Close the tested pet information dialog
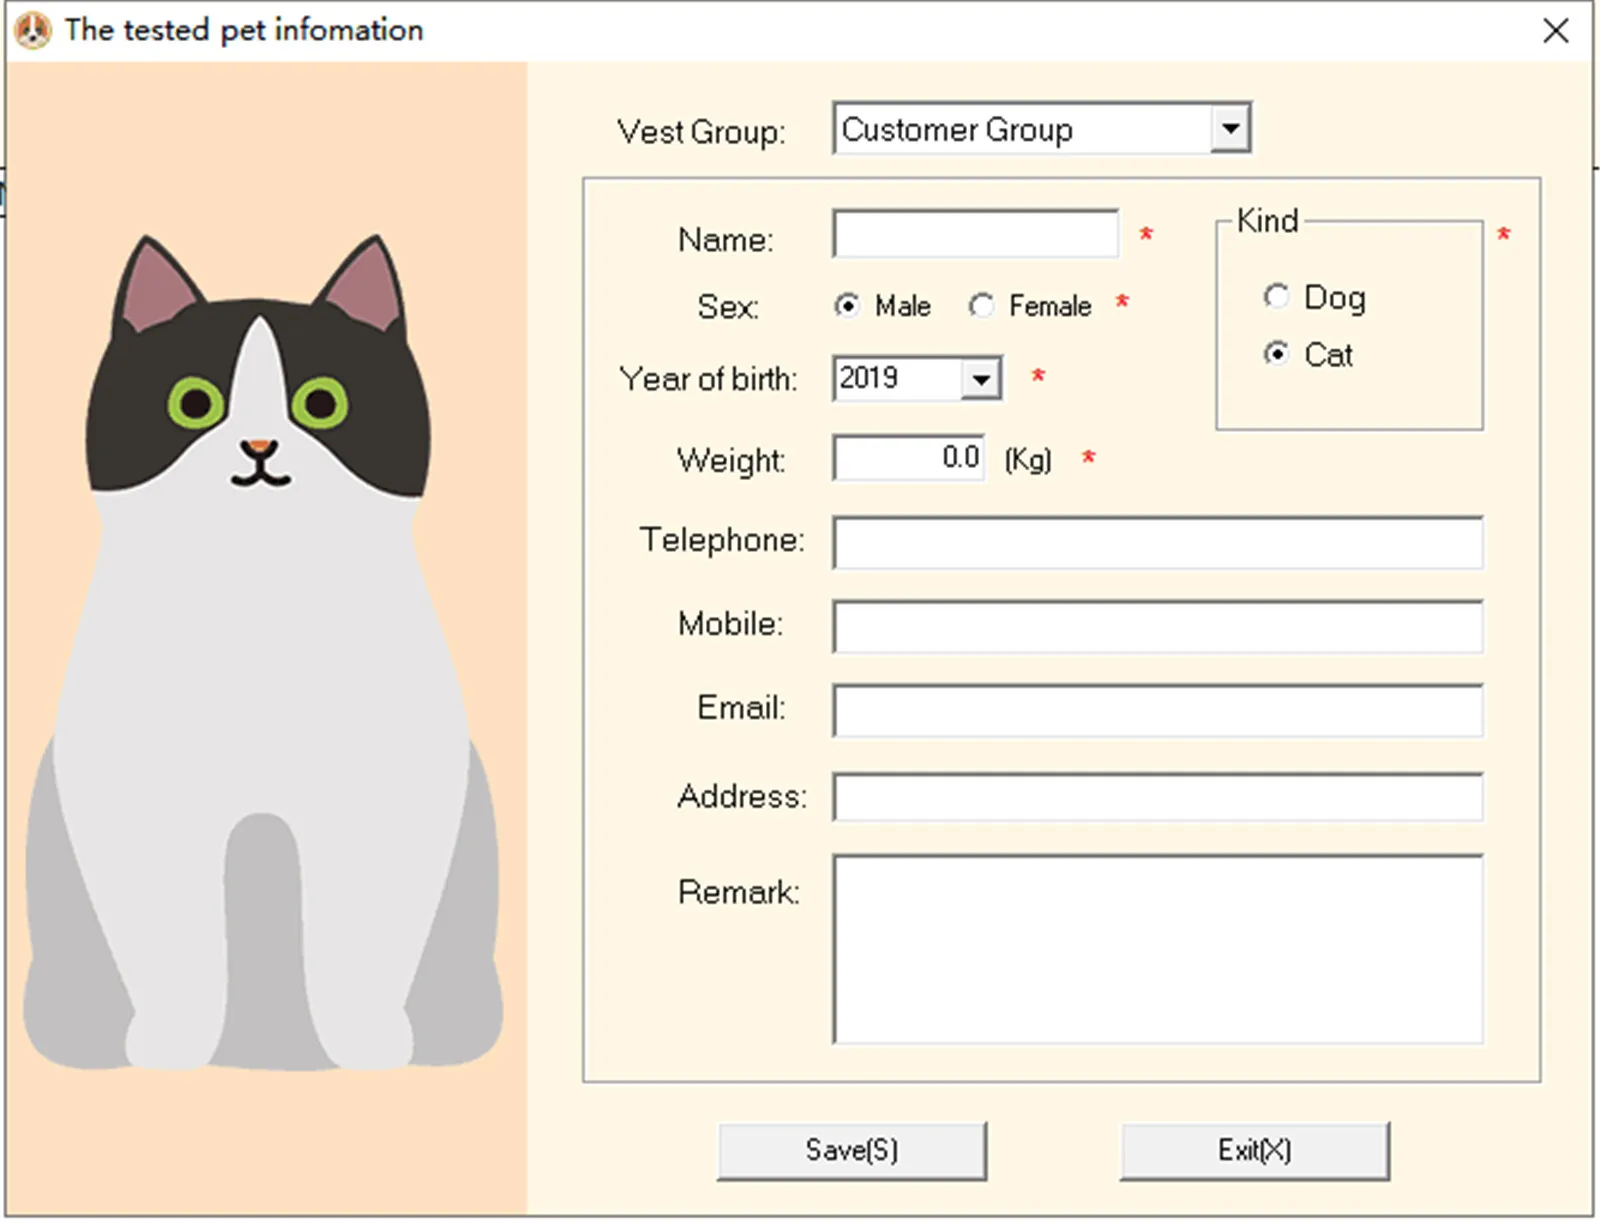The image size is (1600, 1223). [1556, 31]
